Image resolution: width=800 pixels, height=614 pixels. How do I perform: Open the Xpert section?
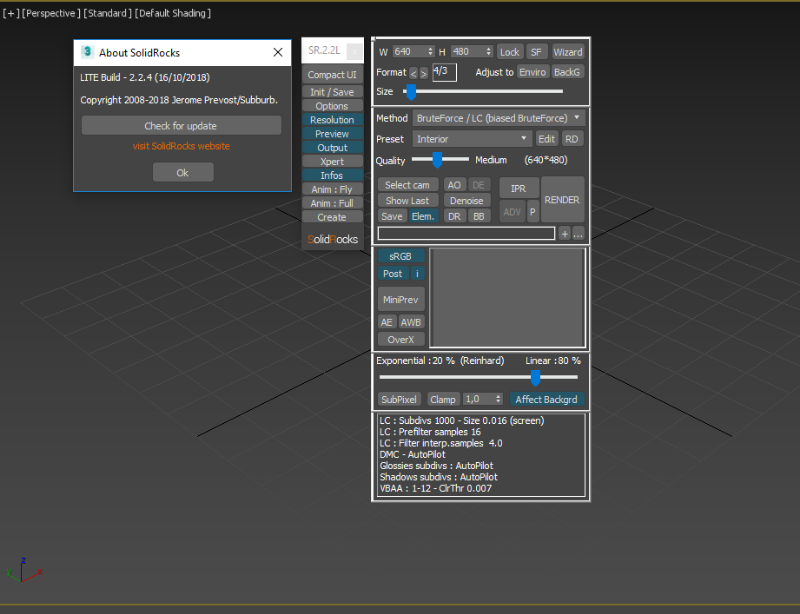(332, 161)
